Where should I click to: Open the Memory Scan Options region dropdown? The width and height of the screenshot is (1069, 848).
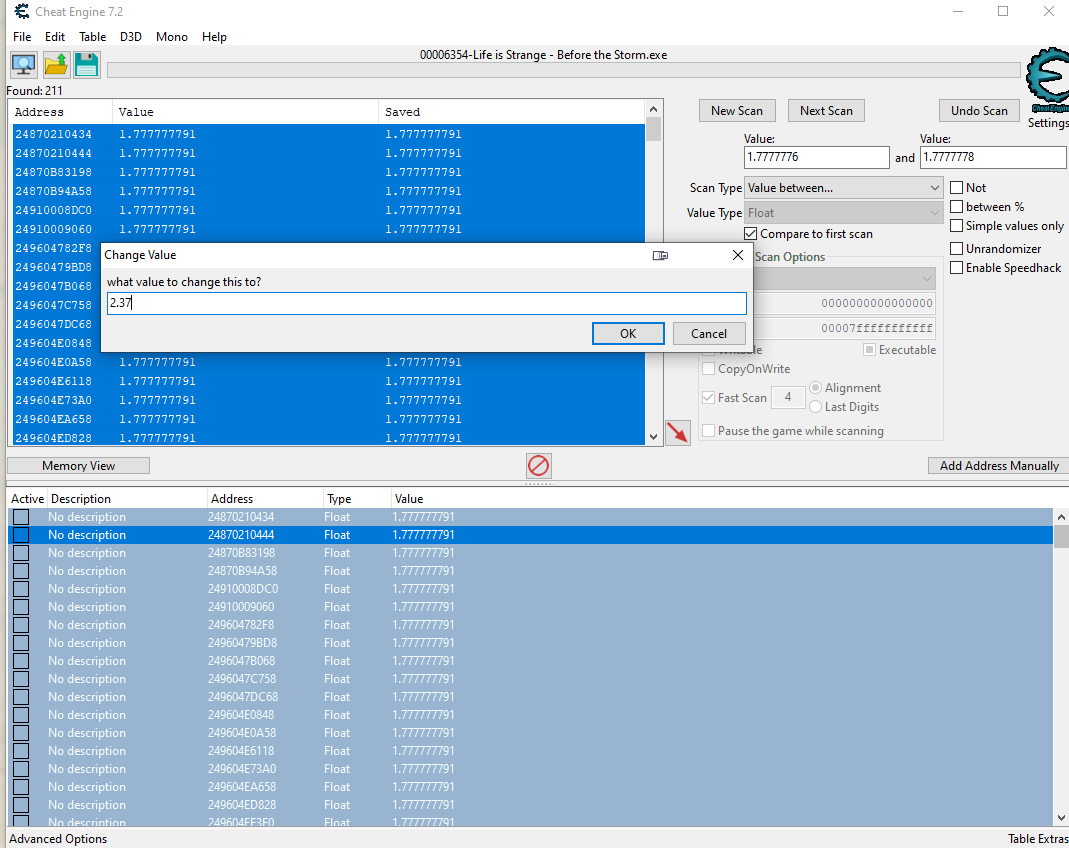845,278
